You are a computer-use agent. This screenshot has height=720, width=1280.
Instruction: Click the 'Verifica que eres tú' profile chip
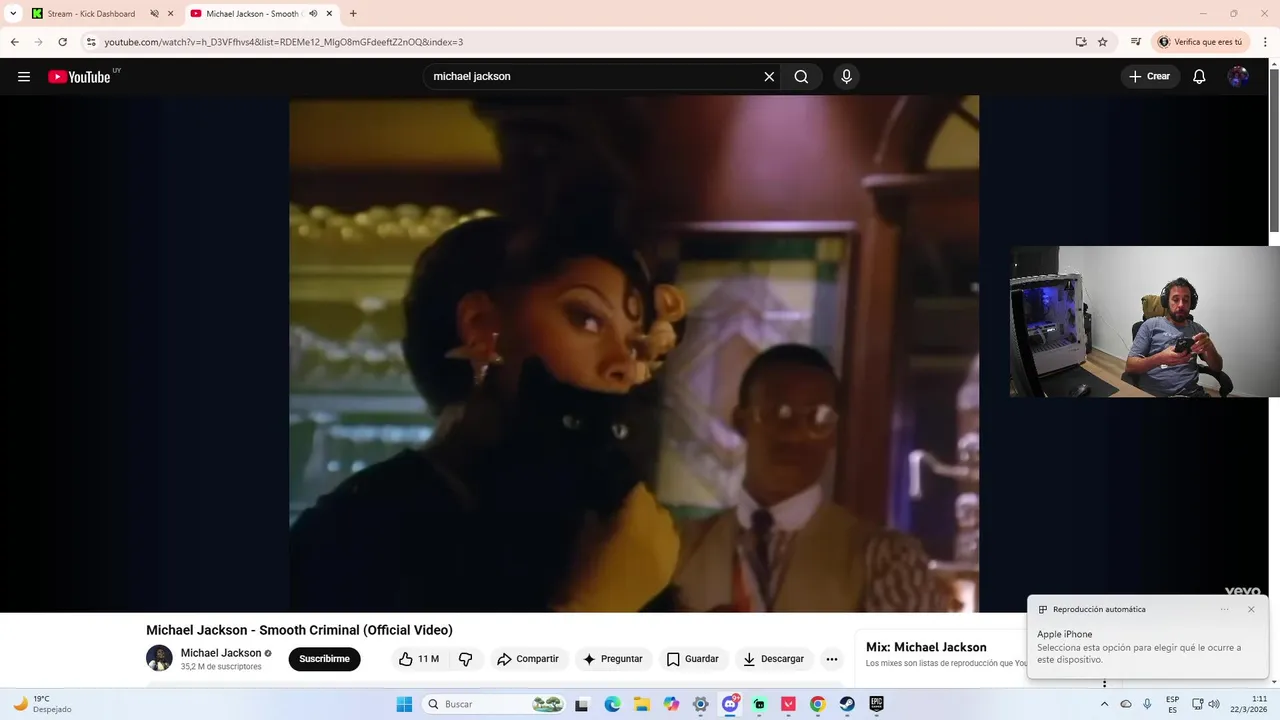(1201, 42)
